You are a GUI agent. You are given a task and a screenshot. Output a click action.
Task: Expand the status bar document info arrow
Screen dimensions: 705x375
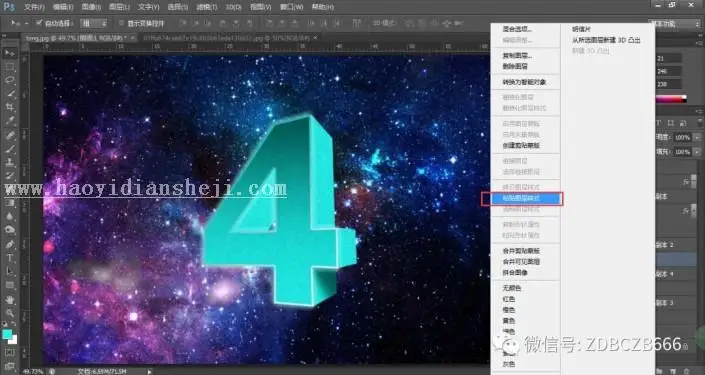pos(150,371)
